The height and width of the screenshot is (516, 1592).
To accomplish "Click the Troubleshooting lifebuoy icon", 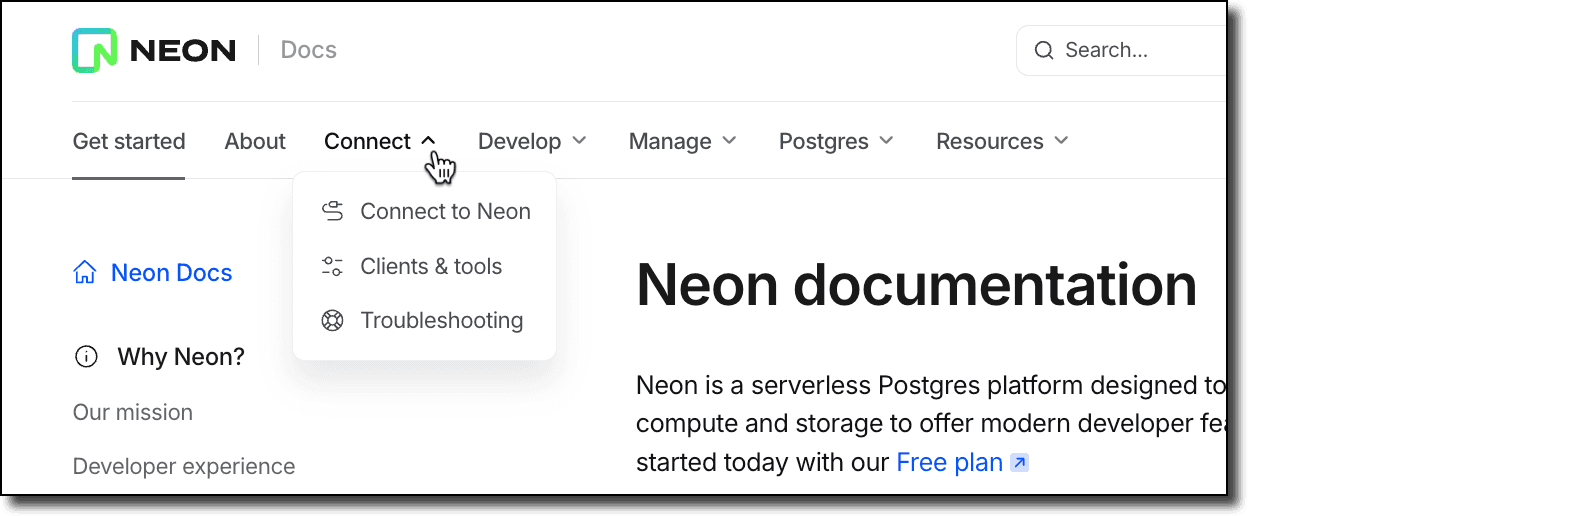I will (332, 320).
